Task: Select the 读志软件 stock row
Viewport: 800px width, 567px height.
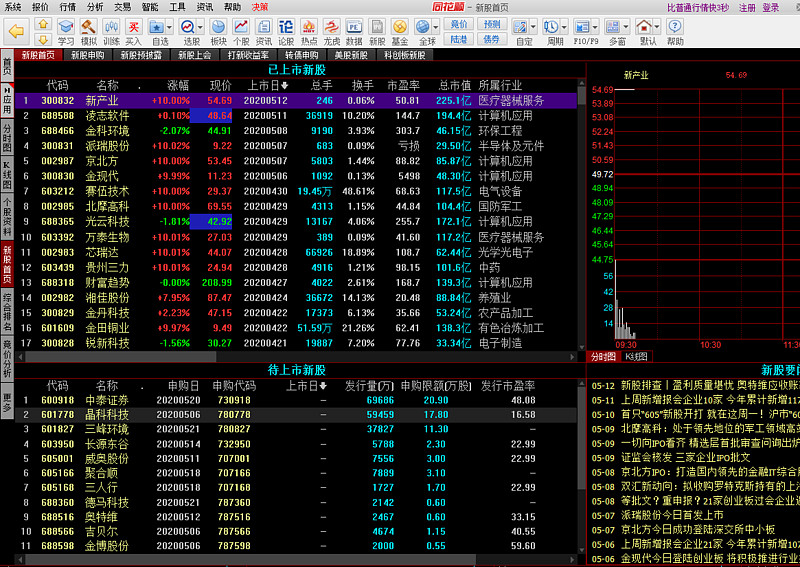Action: (x=296, y=116)
